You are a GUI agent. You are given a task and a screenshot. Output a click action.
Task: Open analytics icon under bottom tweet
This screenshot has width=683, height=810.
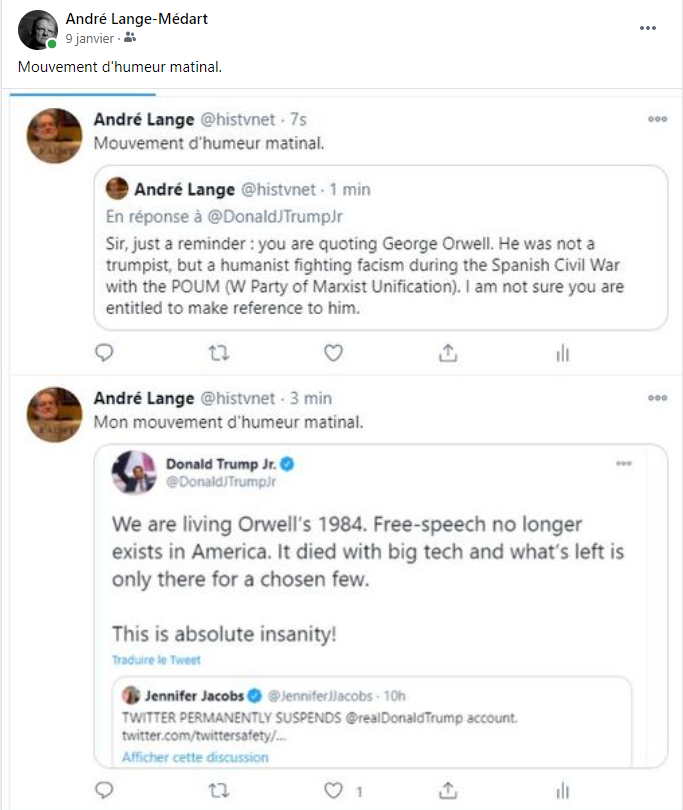(x=562, y=790)
